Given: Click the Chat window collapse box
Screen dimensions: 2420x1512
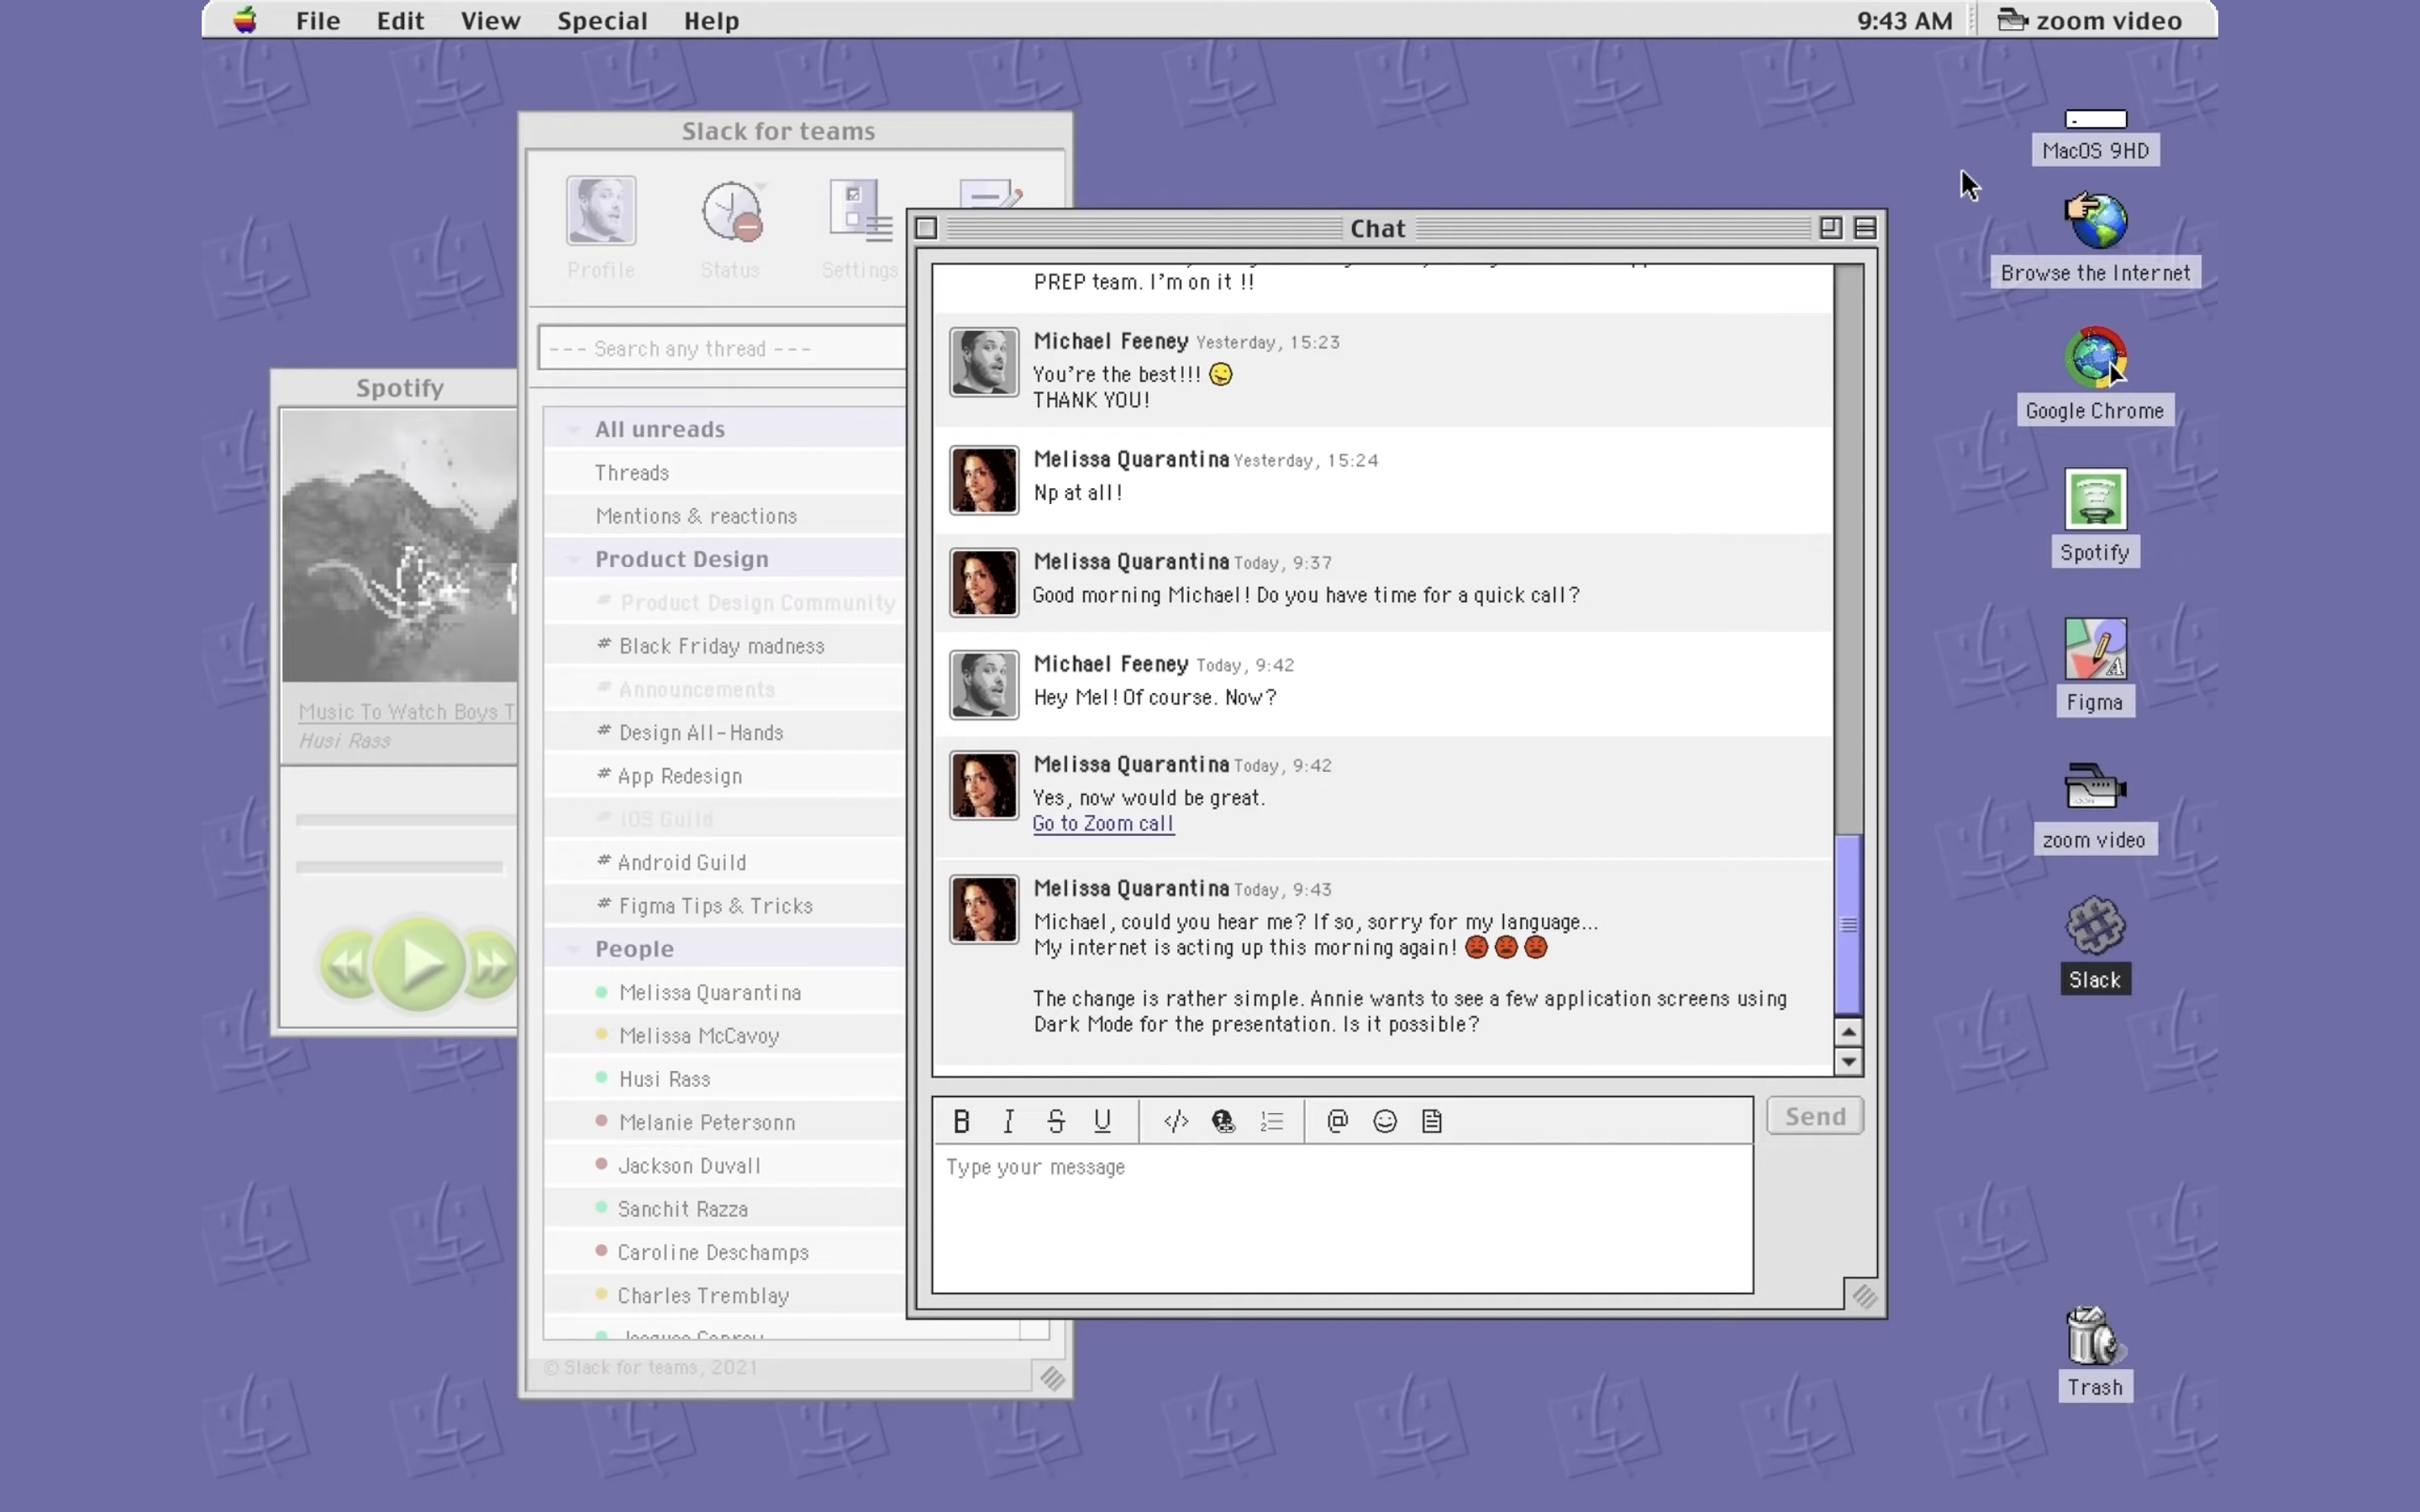Looking at the screenshot, I should 1865,228.
